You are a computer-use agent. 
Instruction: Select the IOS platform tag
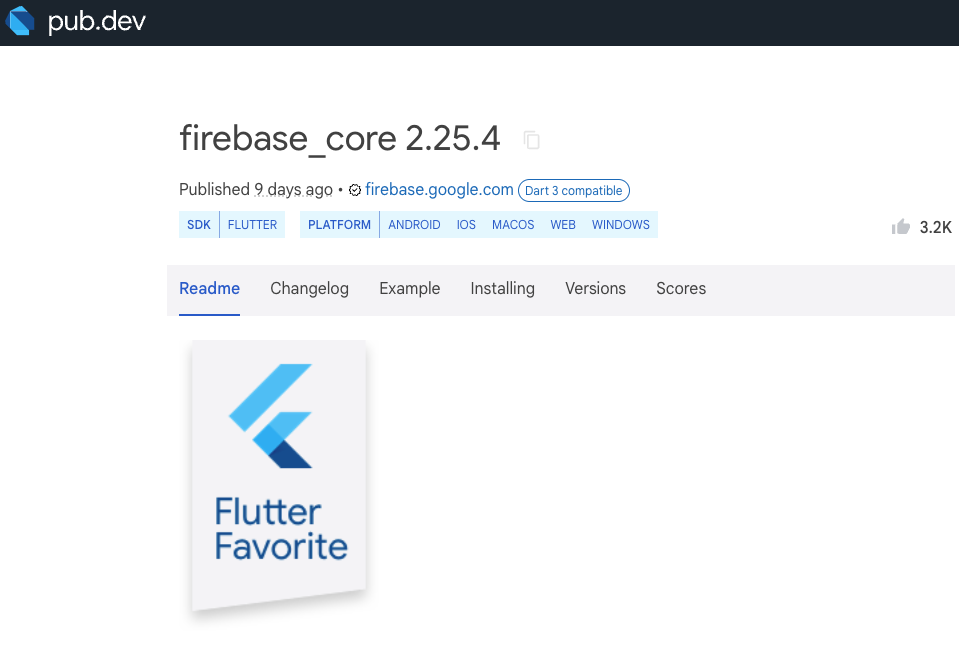tap(466, 224)
